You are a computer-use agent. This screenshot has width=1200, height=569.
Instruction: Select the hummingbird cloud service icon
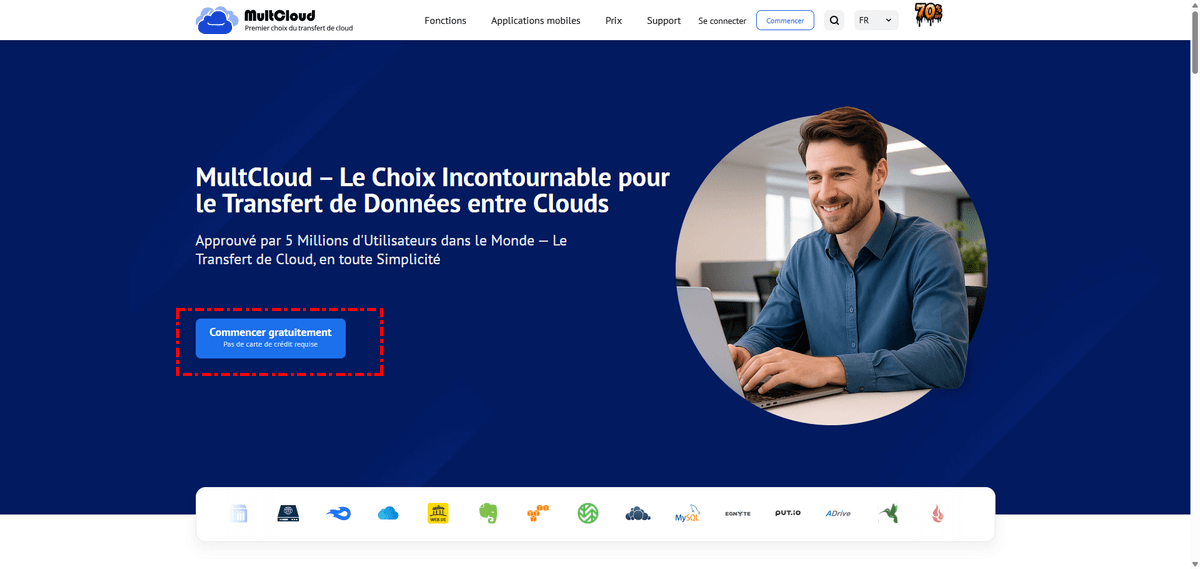tap(888, 514)
